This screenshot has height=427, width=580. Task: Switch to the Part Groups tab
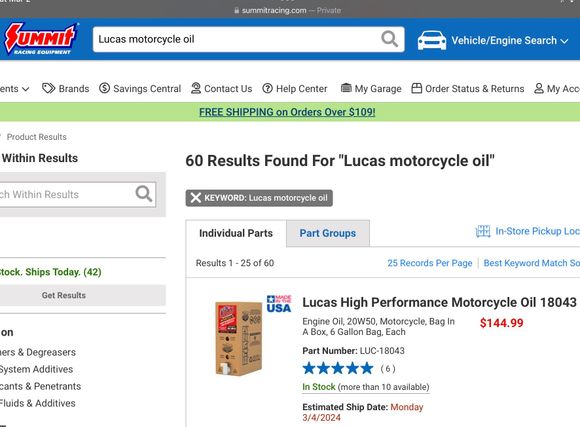[328, 233]
